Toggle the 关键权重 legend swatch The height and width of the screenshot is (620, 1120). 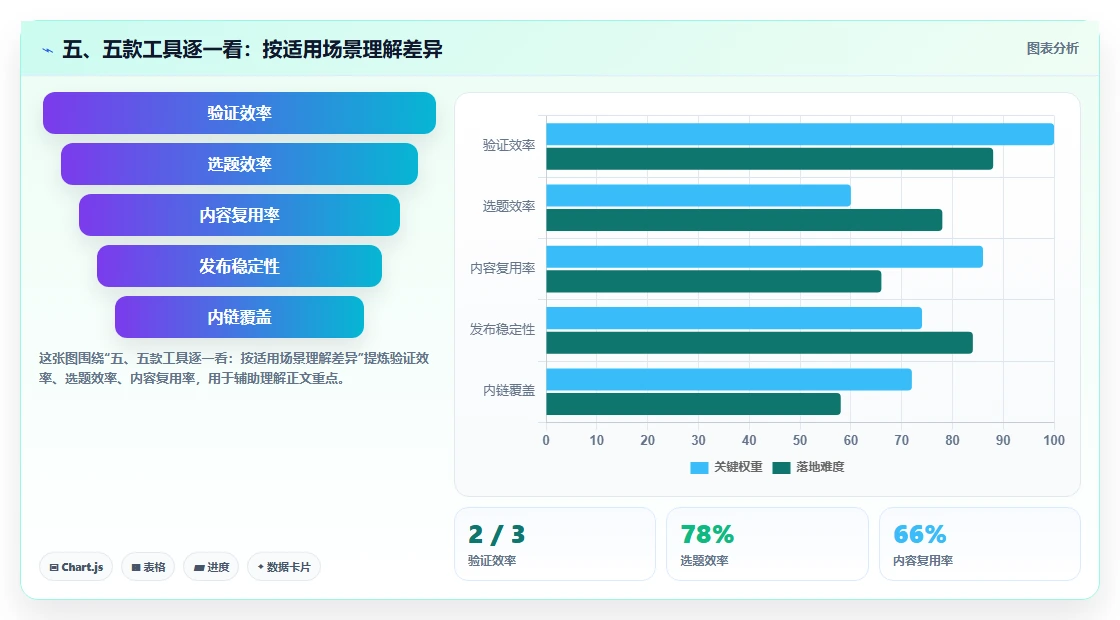pos(699,467)
